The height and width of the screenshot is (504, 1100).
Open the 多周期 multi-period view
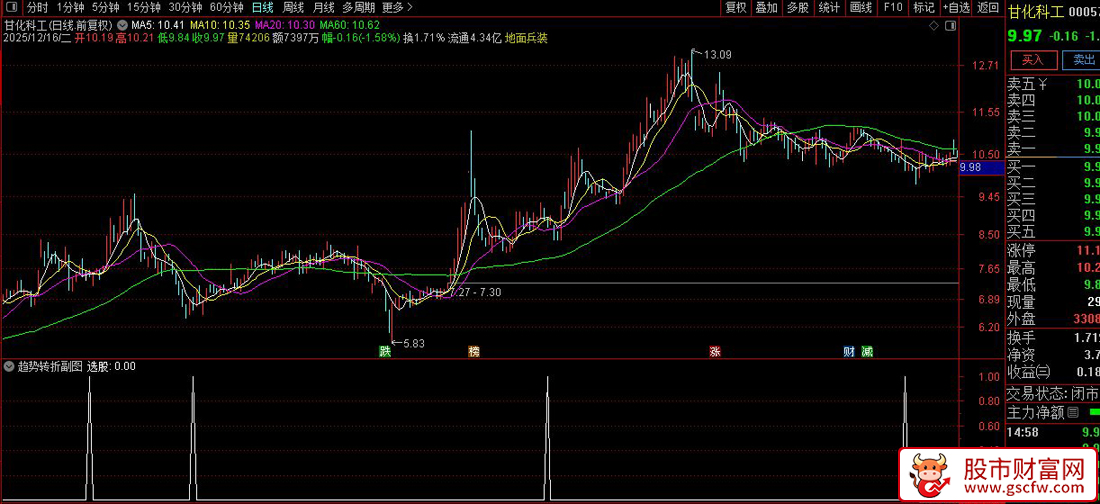(358, 8)
